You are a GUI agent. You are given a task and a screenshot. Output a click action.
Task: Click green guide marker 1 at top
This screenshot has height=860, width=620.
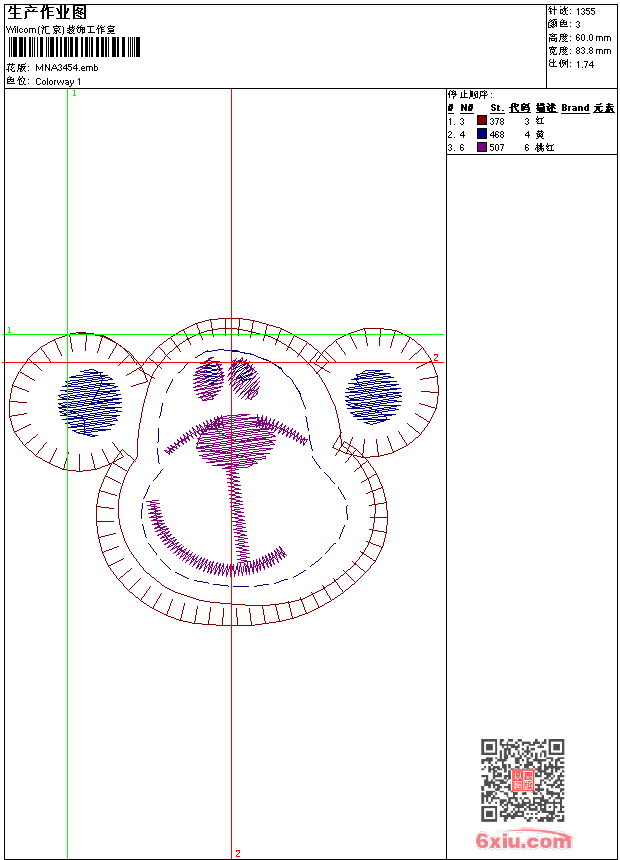coord(75,93)
